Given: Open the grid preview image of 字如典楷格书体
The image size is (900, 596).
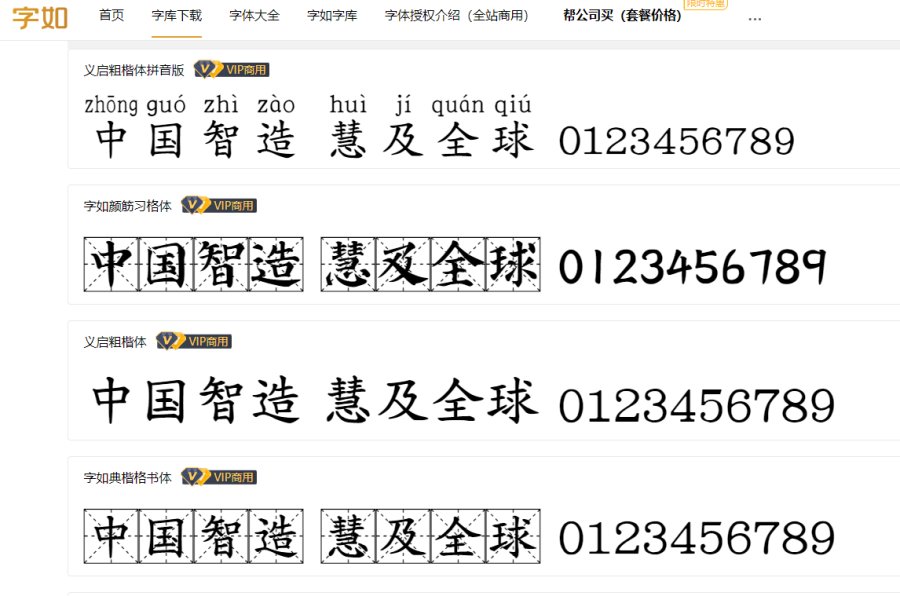Looking at the screenshot, I should pos(459,536).
